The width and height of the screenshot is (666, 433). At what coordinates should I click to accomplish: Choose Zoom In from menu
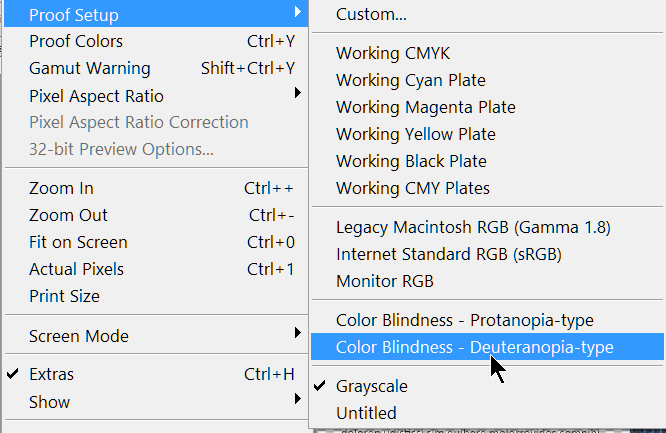[x=61, y=188]
